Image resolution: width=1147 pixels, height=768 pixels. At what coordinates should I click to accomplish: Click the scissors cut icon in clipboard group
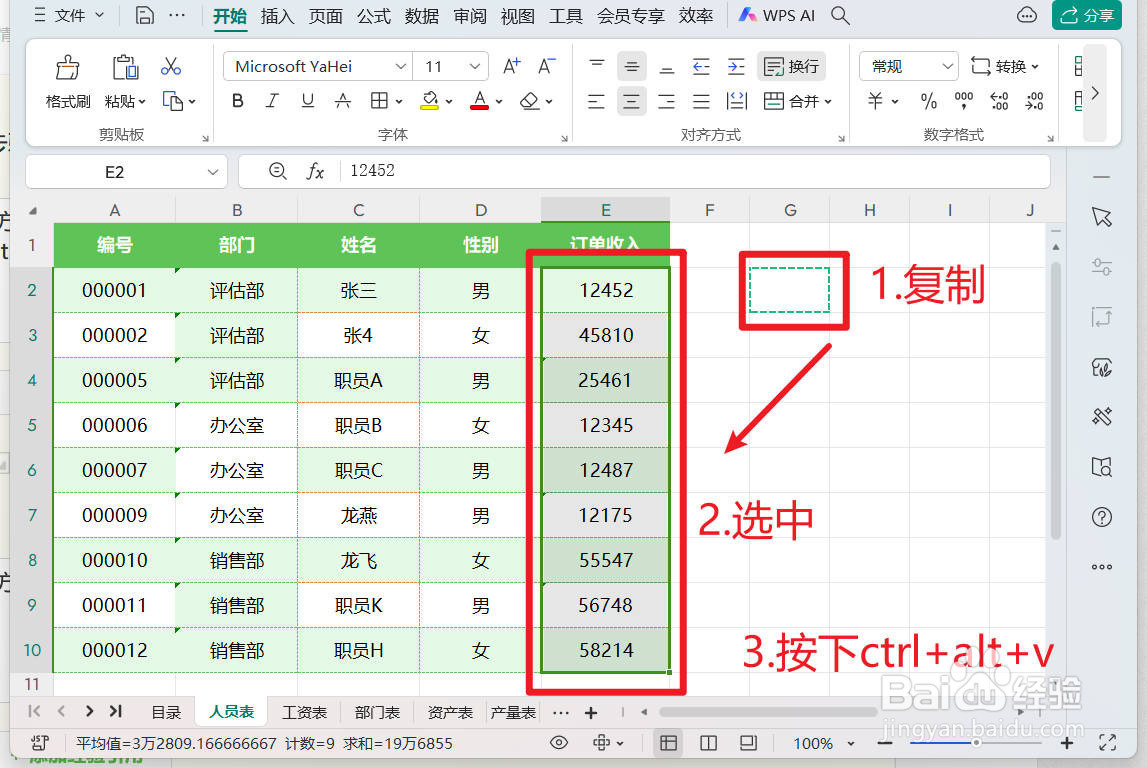pyautogui.click(x=170, y=65)
